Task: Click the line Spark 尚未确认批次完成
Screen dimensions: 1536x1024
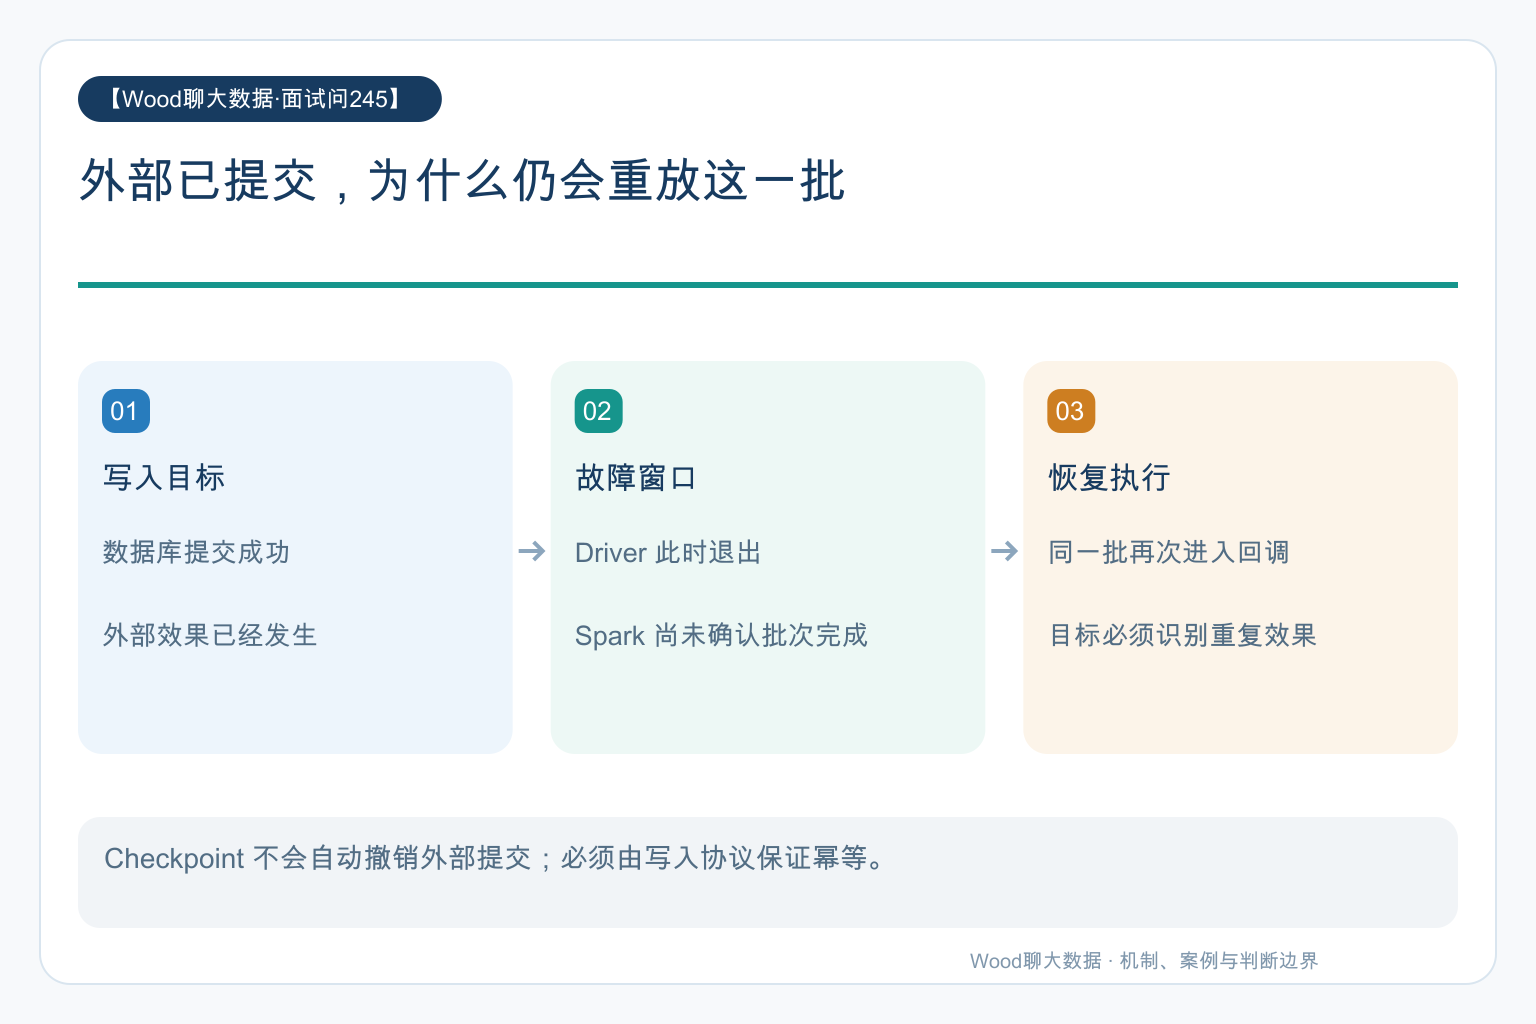Action: click(x=721, y=635)
